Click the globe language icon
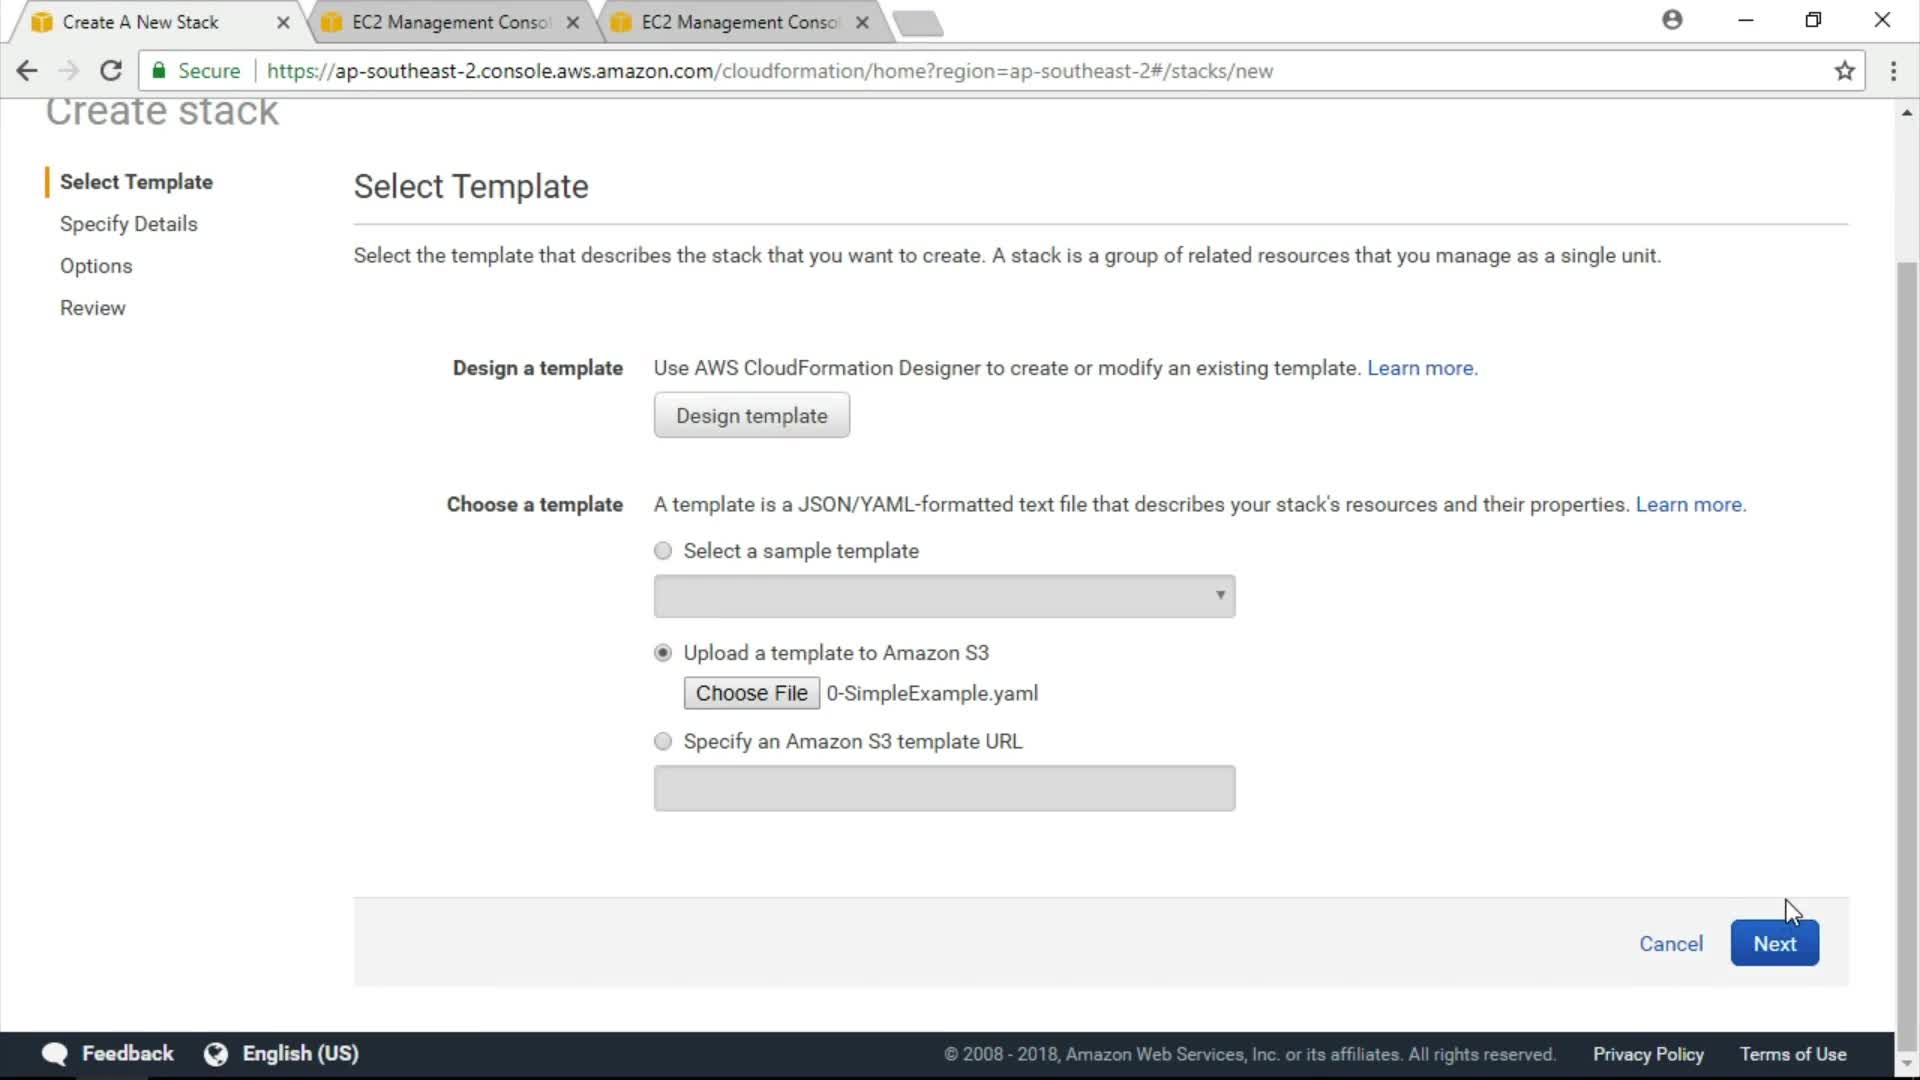Image resolution: width=1920 pixels, height=1080 pixels. point(216,1053)
